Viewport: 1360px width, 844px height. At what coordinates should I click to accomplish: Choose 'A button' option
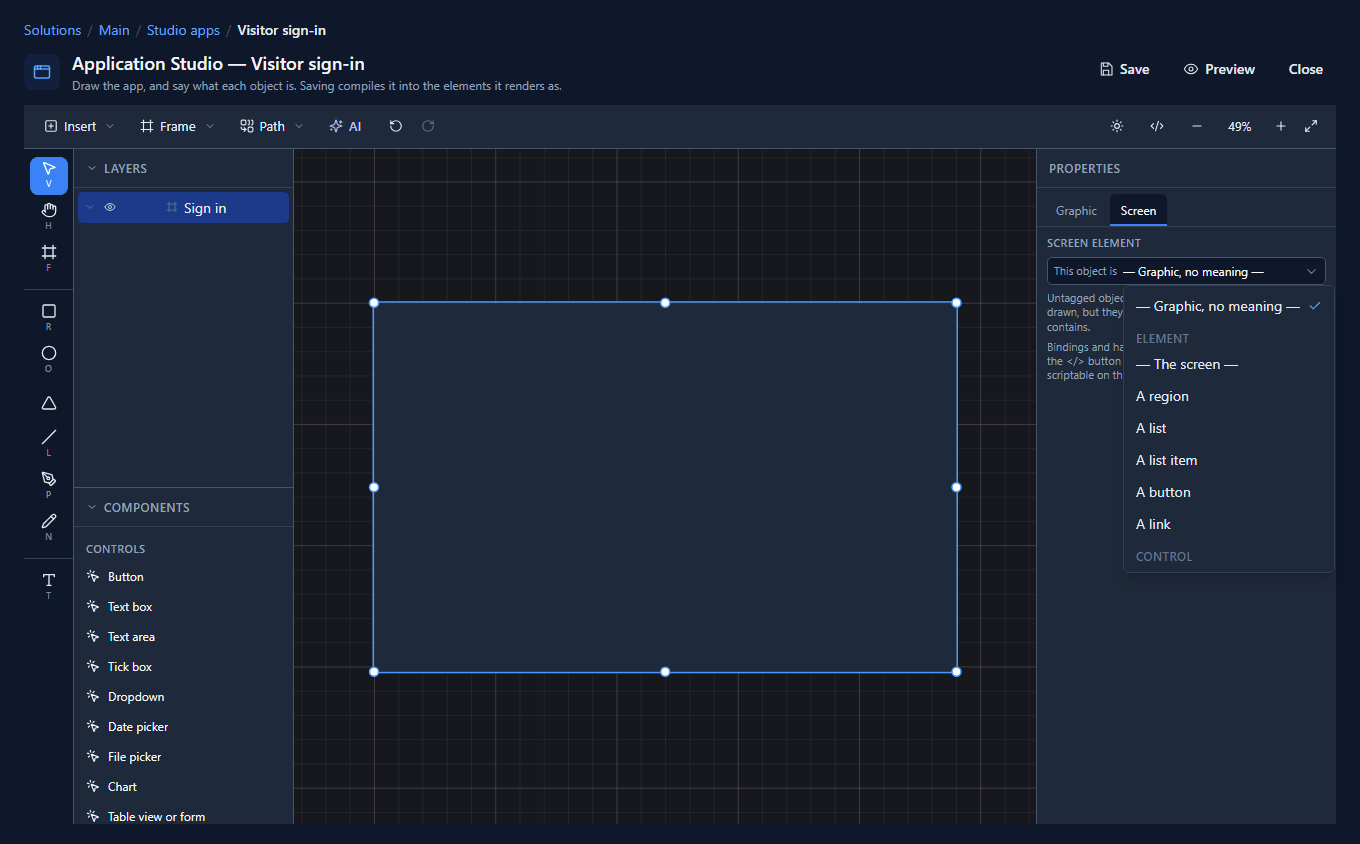click(1229, 492)
